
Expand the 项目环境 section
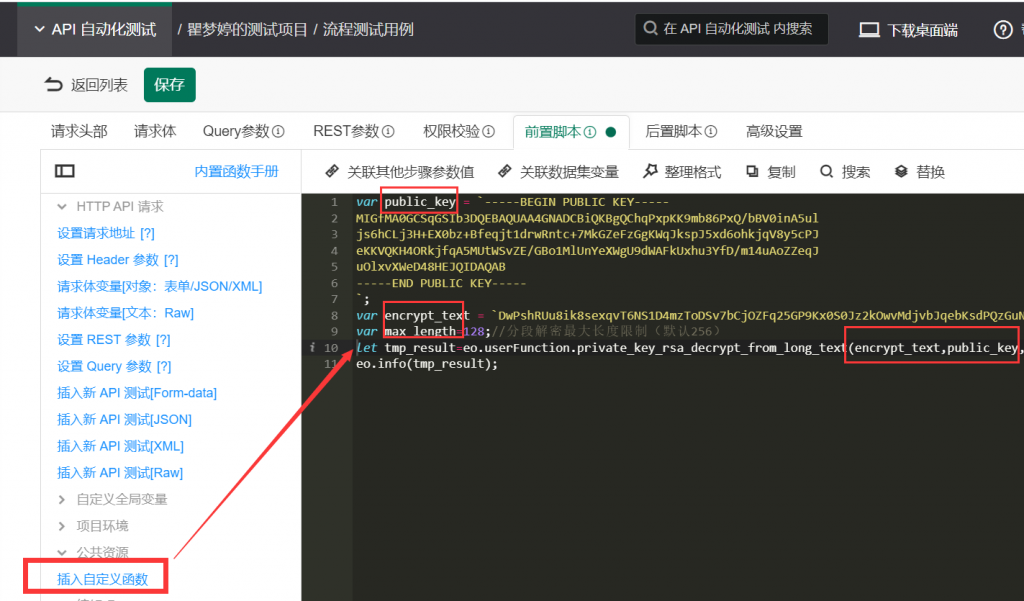click(x=62, y=526)
